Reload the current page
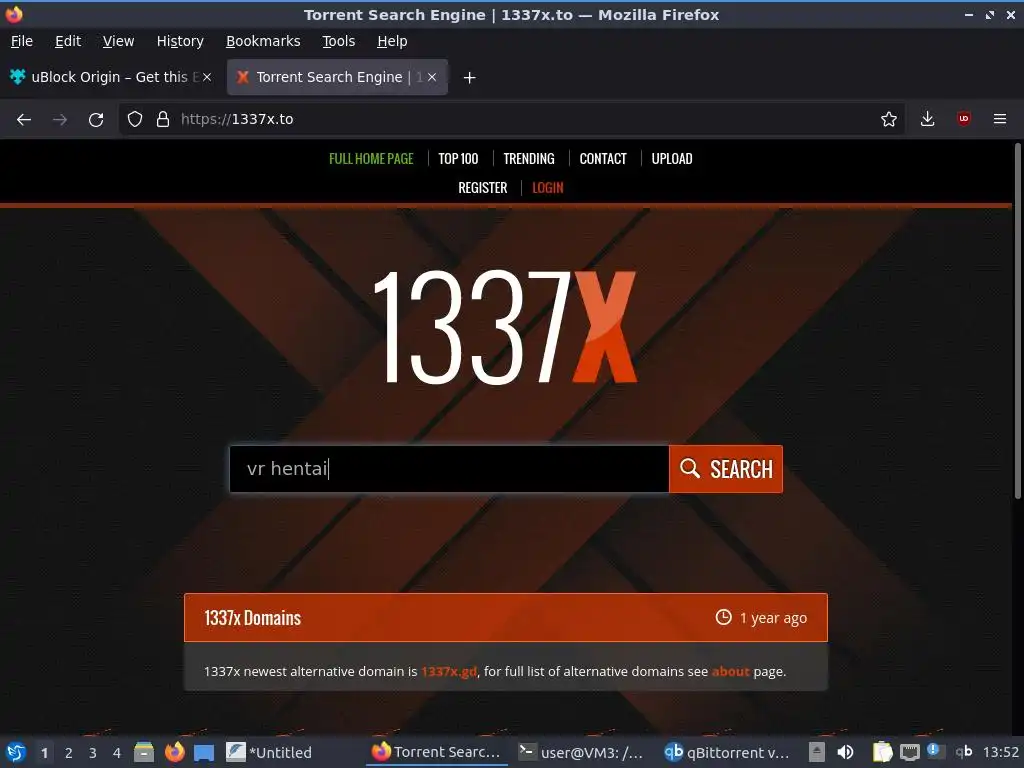Screen dimensions: 1024x768 pyautogui.click(x=96, y=120)
